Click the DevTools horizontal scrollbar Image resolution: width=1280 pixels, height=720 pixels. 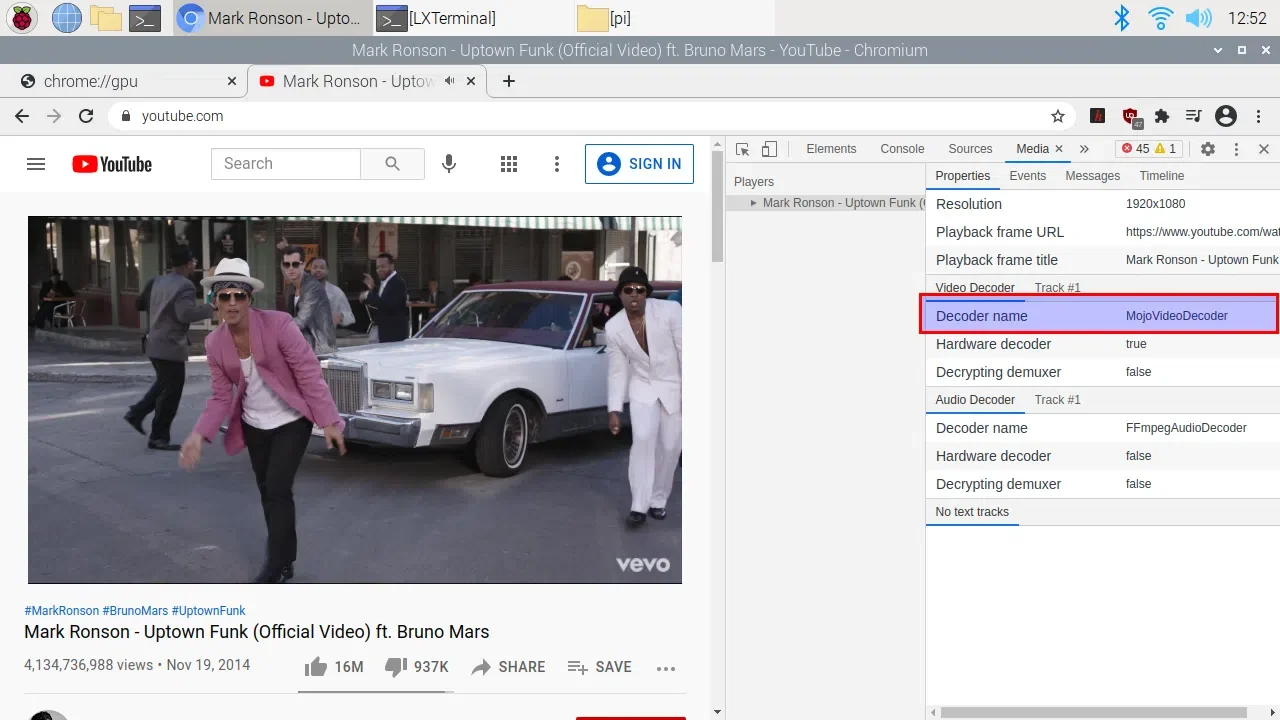coord(1094,712)
